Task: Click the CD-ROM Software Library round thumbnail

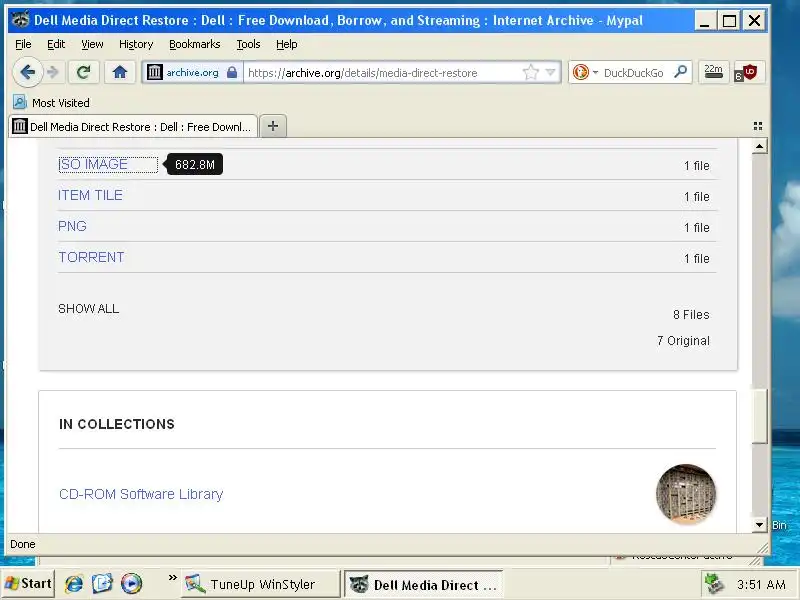Action: [x=686, y=494]
